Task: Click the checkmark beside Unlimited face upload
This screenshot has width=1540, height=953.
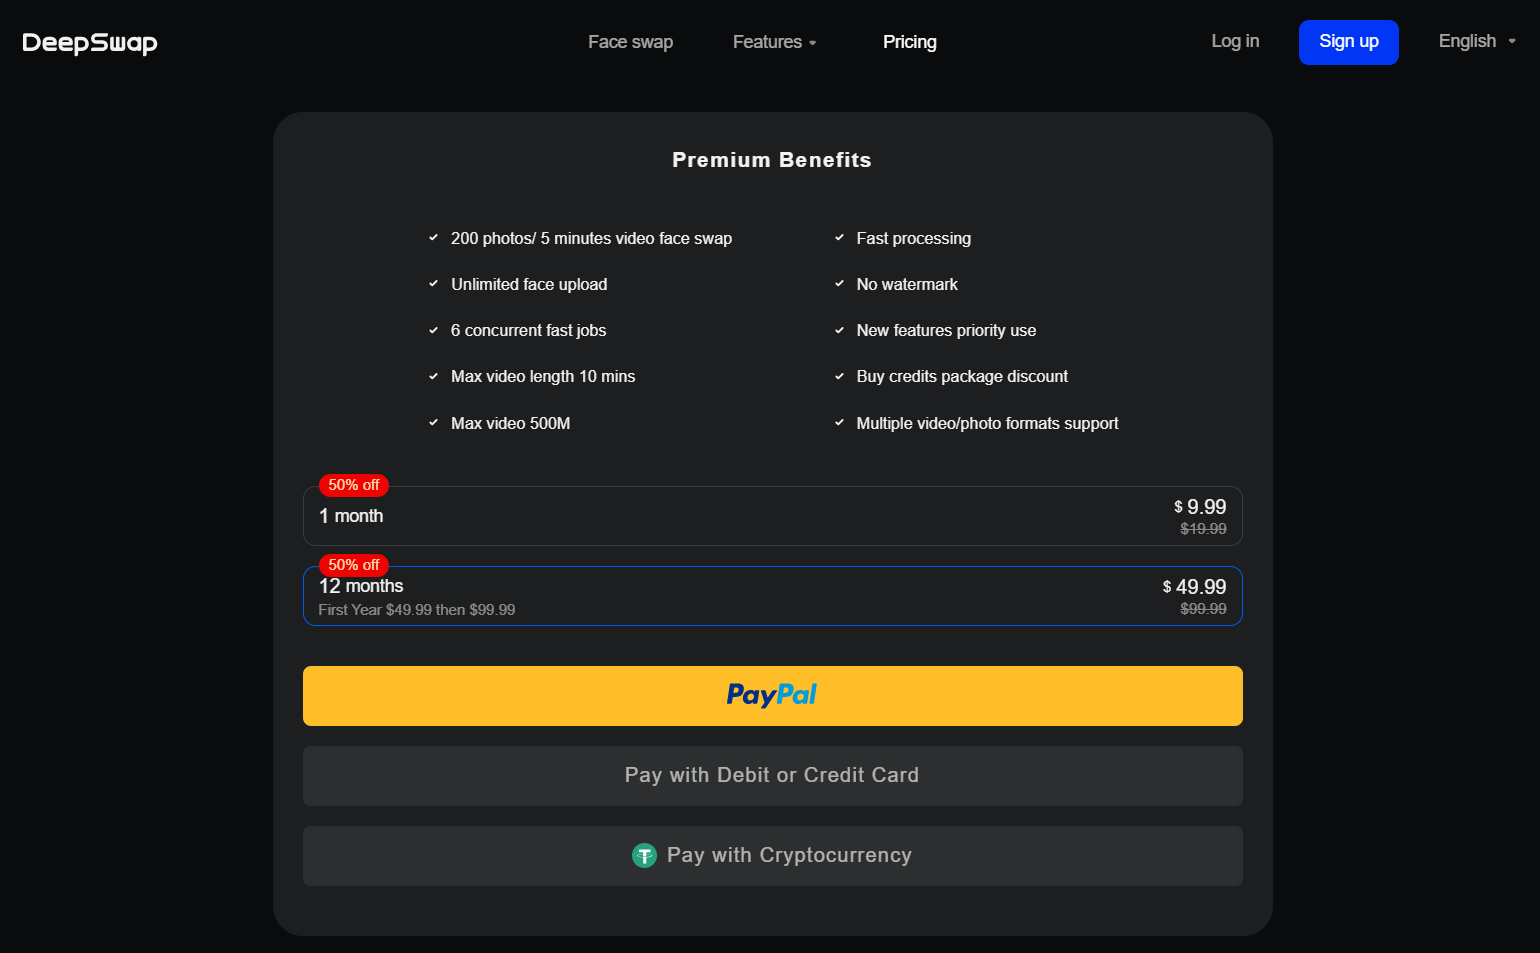Action: pos(433,284)
